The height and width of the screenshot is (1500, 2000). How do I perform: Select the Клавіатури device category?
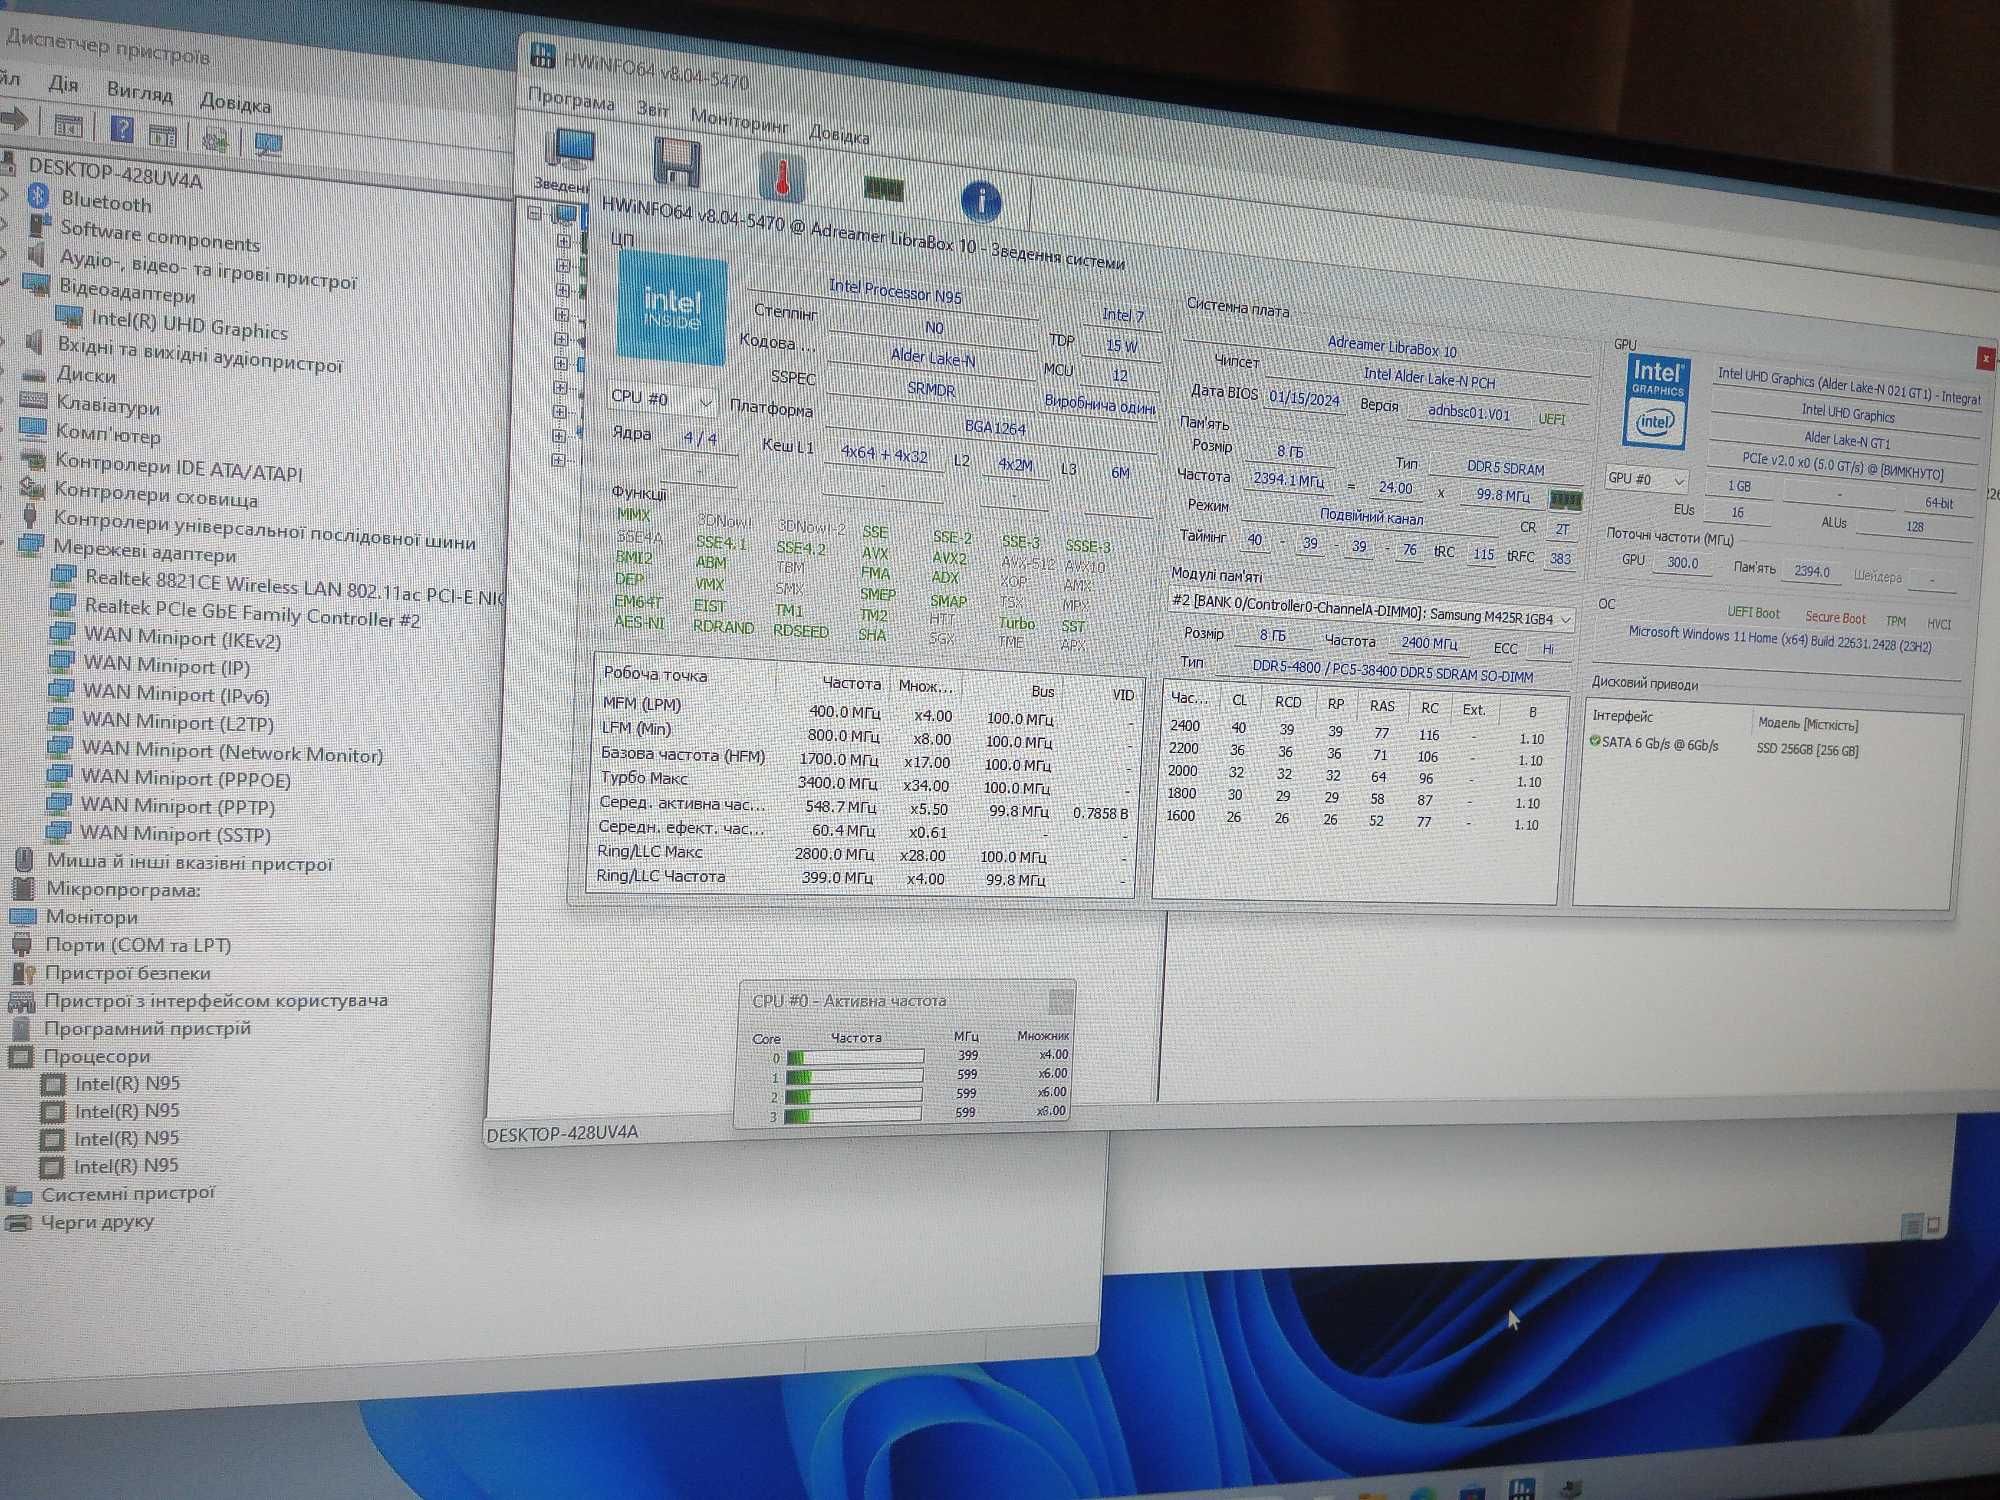click(108, 406)
